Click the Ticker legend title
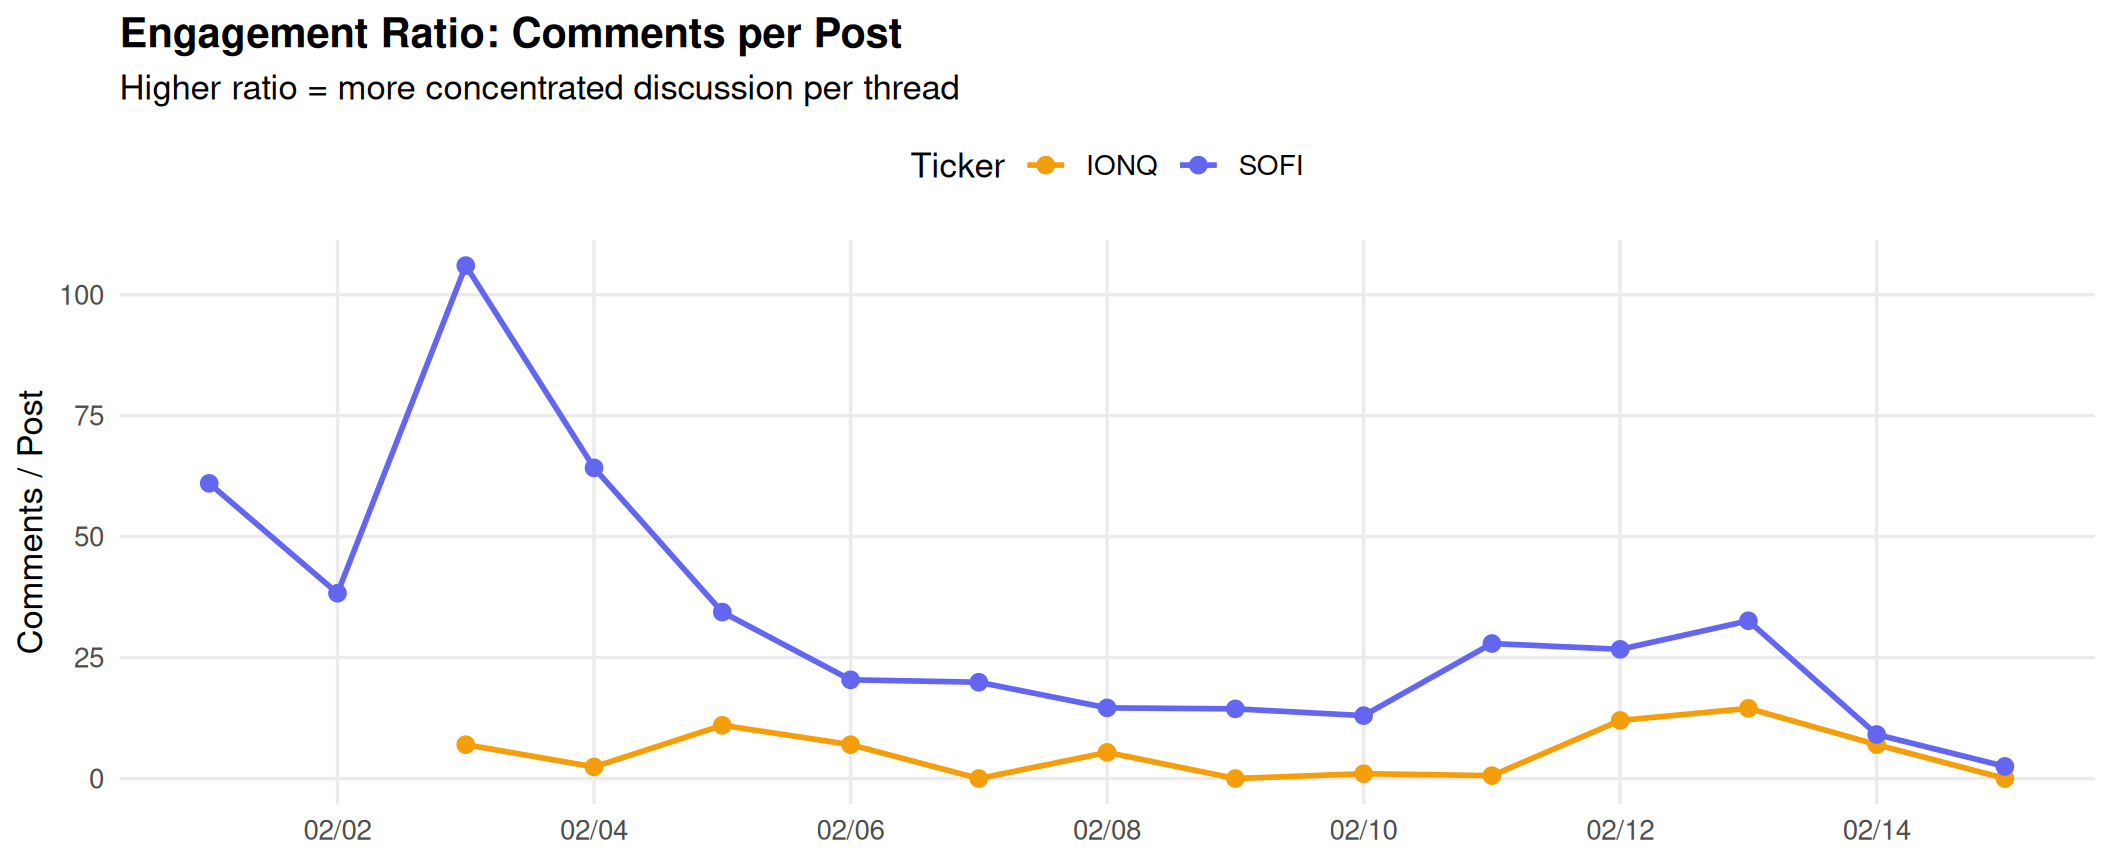 957,166
